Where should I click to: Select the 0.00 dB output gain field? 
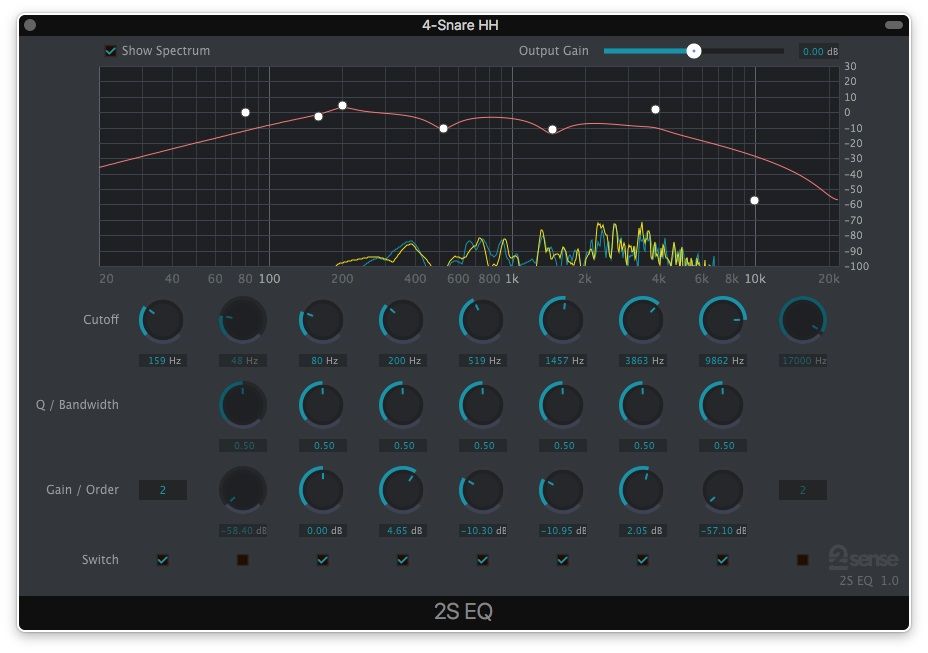pos(819,52)
